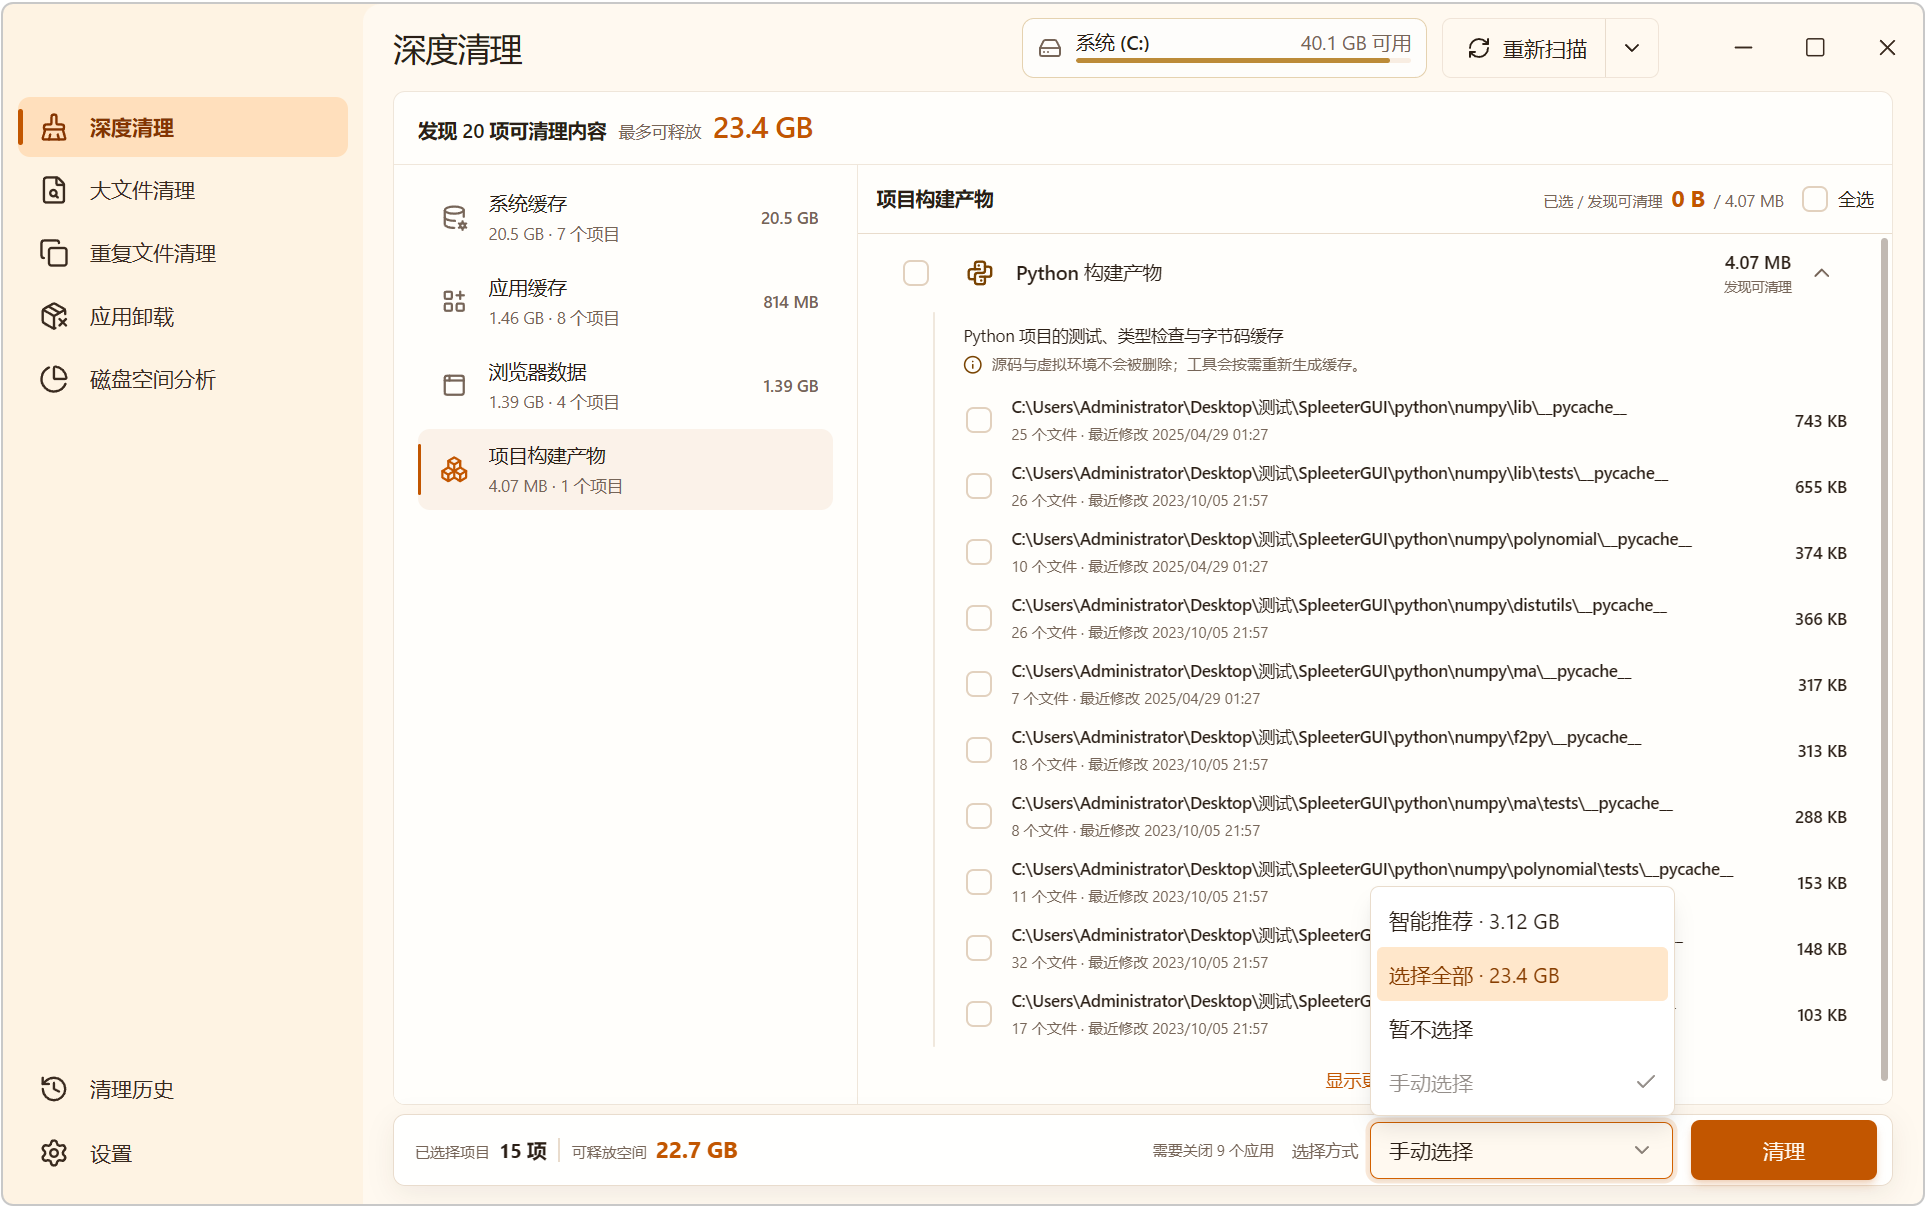Check numpy\lib\__pycache__ 743 KB row
The image size is (1926, 1207).
pyautogui.click(x=979, y=420)
